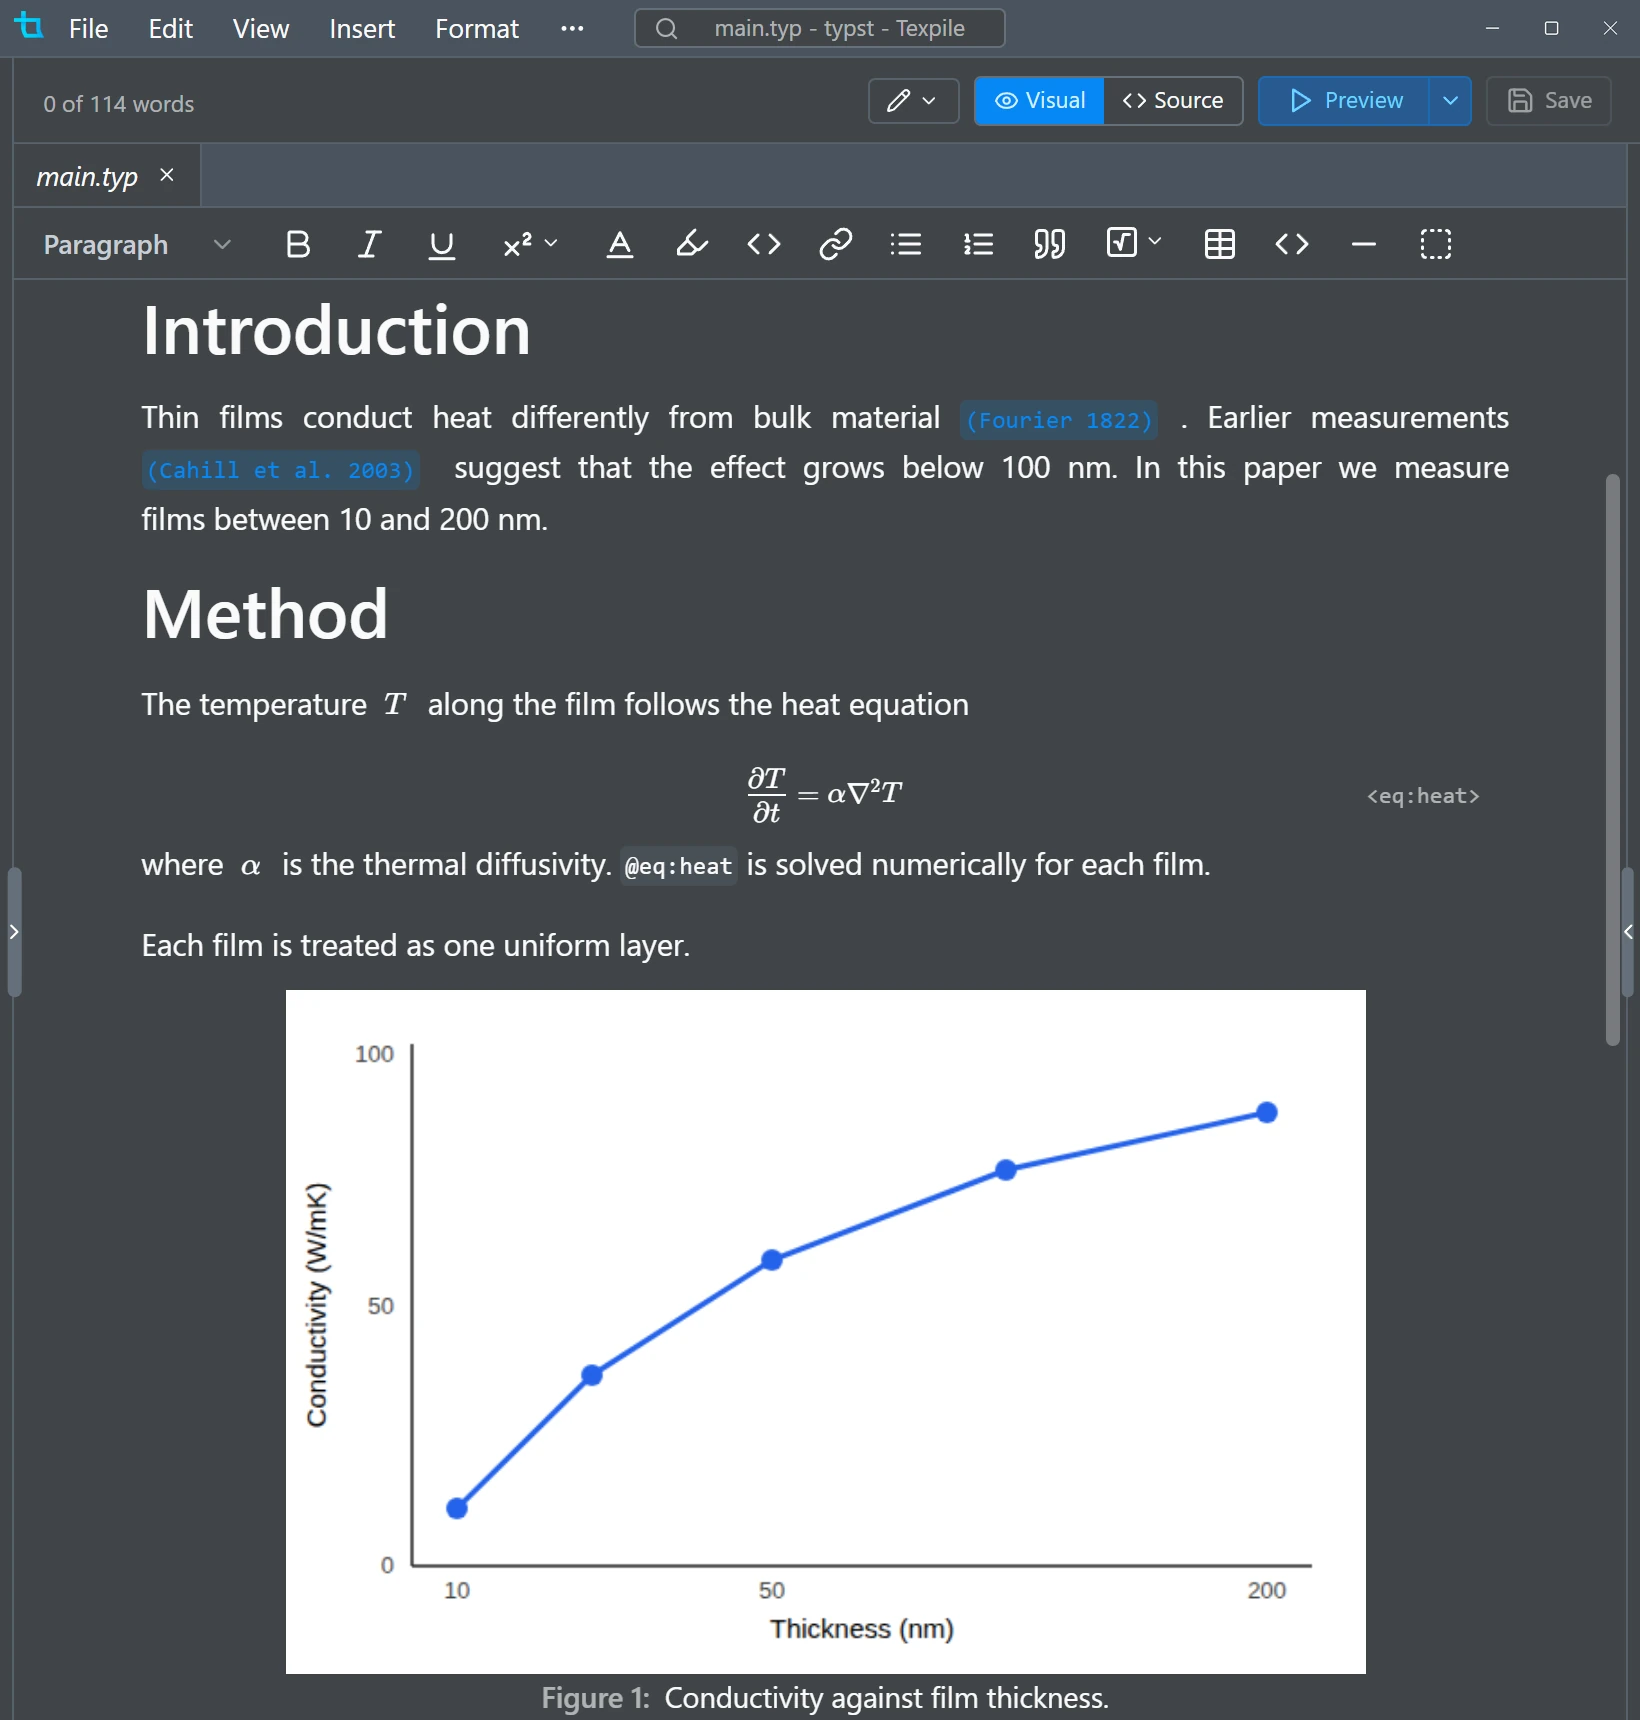This screenshot has width=1640, height=1720.
Task: Apply superscript formatting
Action: 517,244
